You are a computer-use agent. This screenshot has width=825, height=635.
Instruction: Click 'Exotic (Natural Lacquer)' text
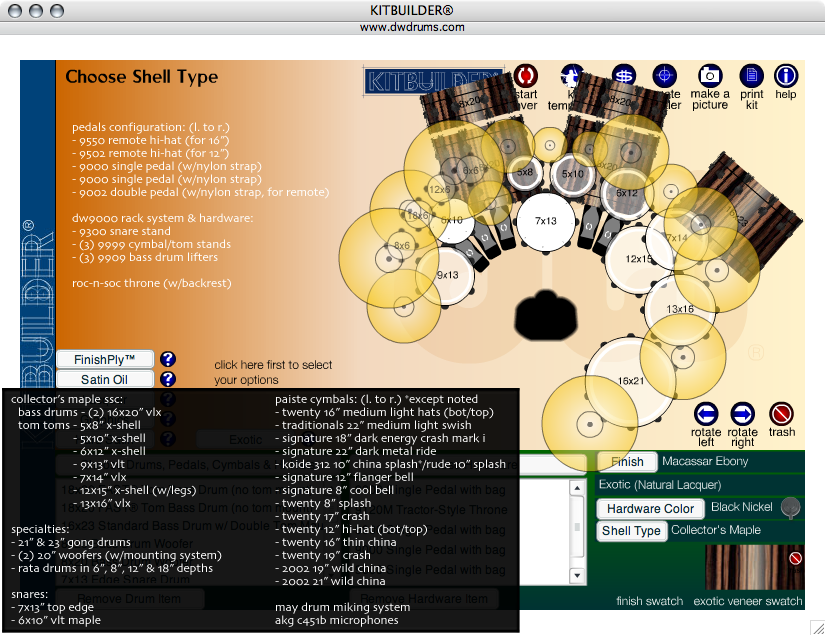(x=660, y=485)
